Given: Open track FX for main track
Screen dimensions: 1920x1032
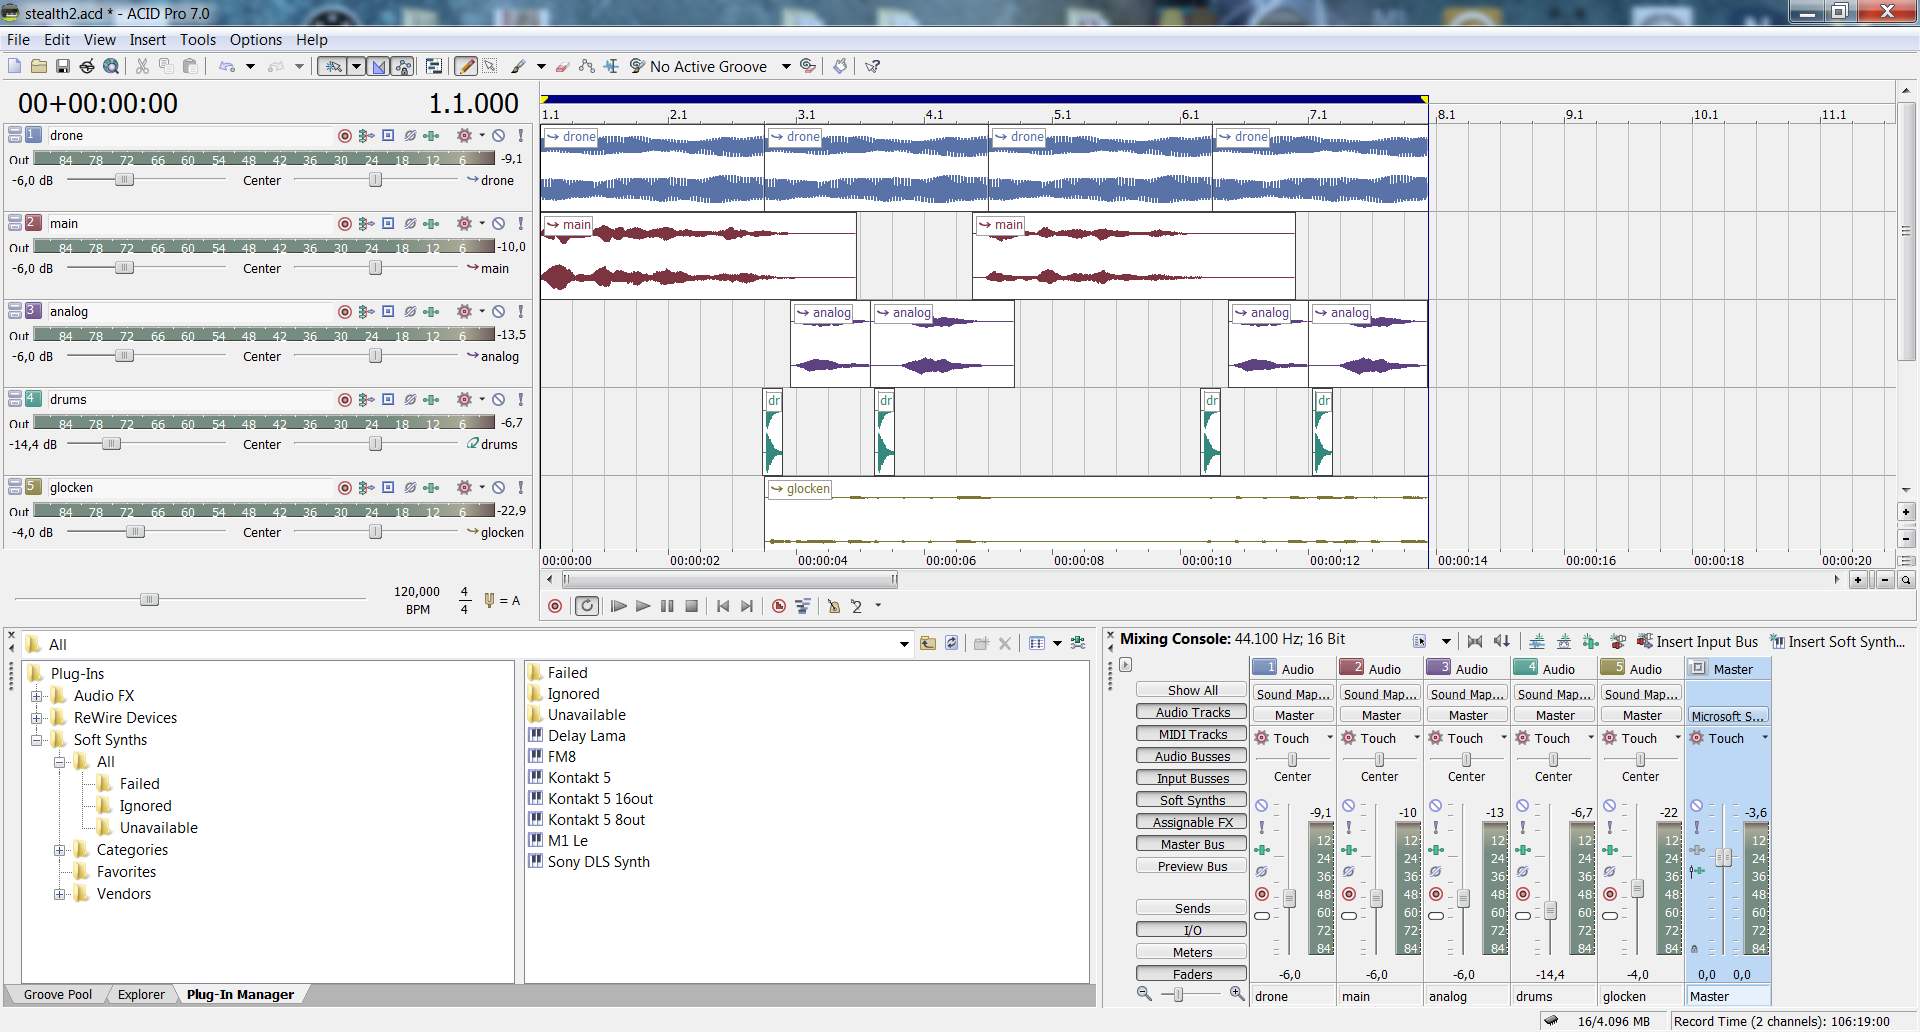Looking at the screenshot, I should point(431,224).
